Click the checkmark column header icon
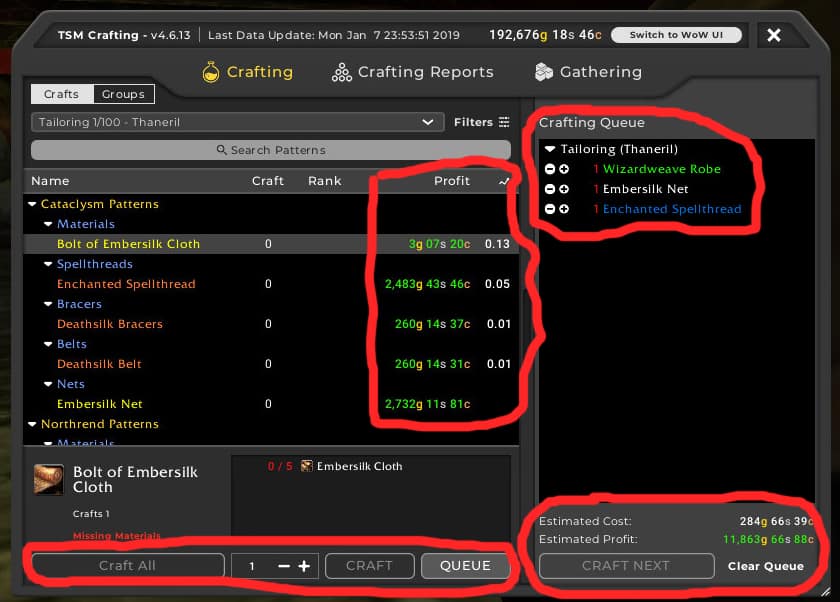Image resolution: width=840 pixels, height=602 pixels. tap(504, 182)
